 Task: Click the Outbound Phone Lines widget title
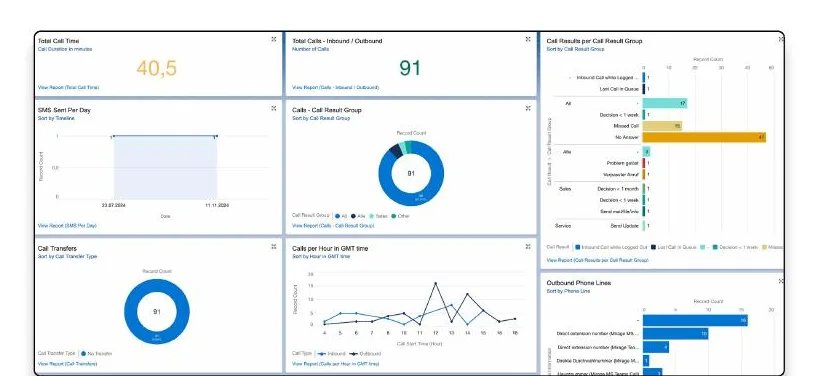click(x=578, y=283)
